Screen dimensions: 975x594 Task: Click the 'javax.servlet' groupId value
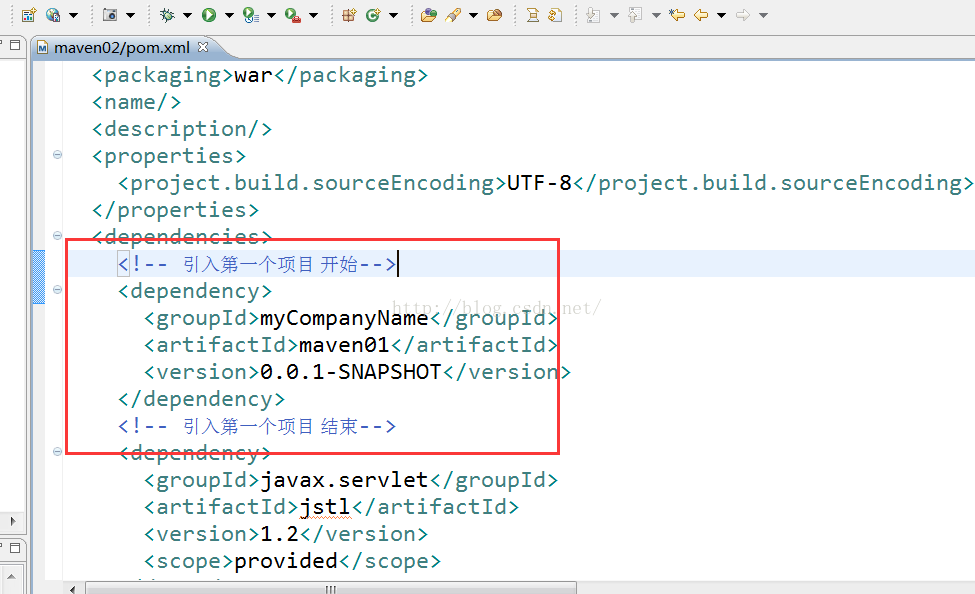click(x=344, y=480)
